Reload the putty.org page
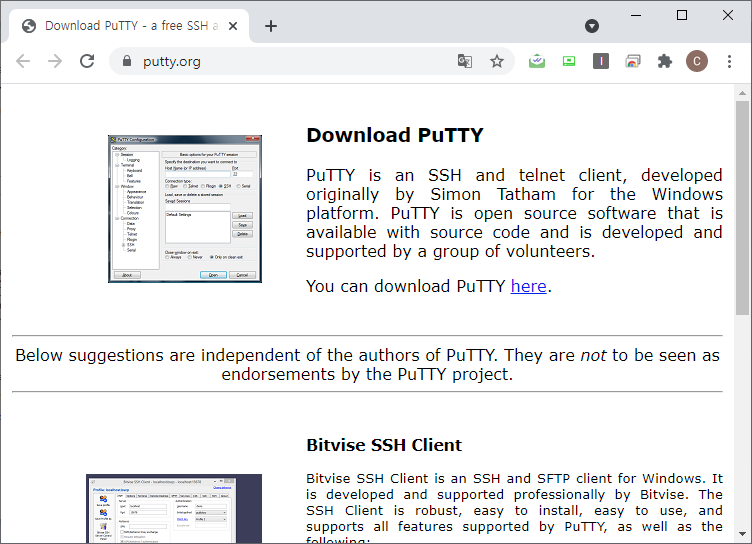Image resolution: width=752 pixels, height=544 pixels. [87, 61]
